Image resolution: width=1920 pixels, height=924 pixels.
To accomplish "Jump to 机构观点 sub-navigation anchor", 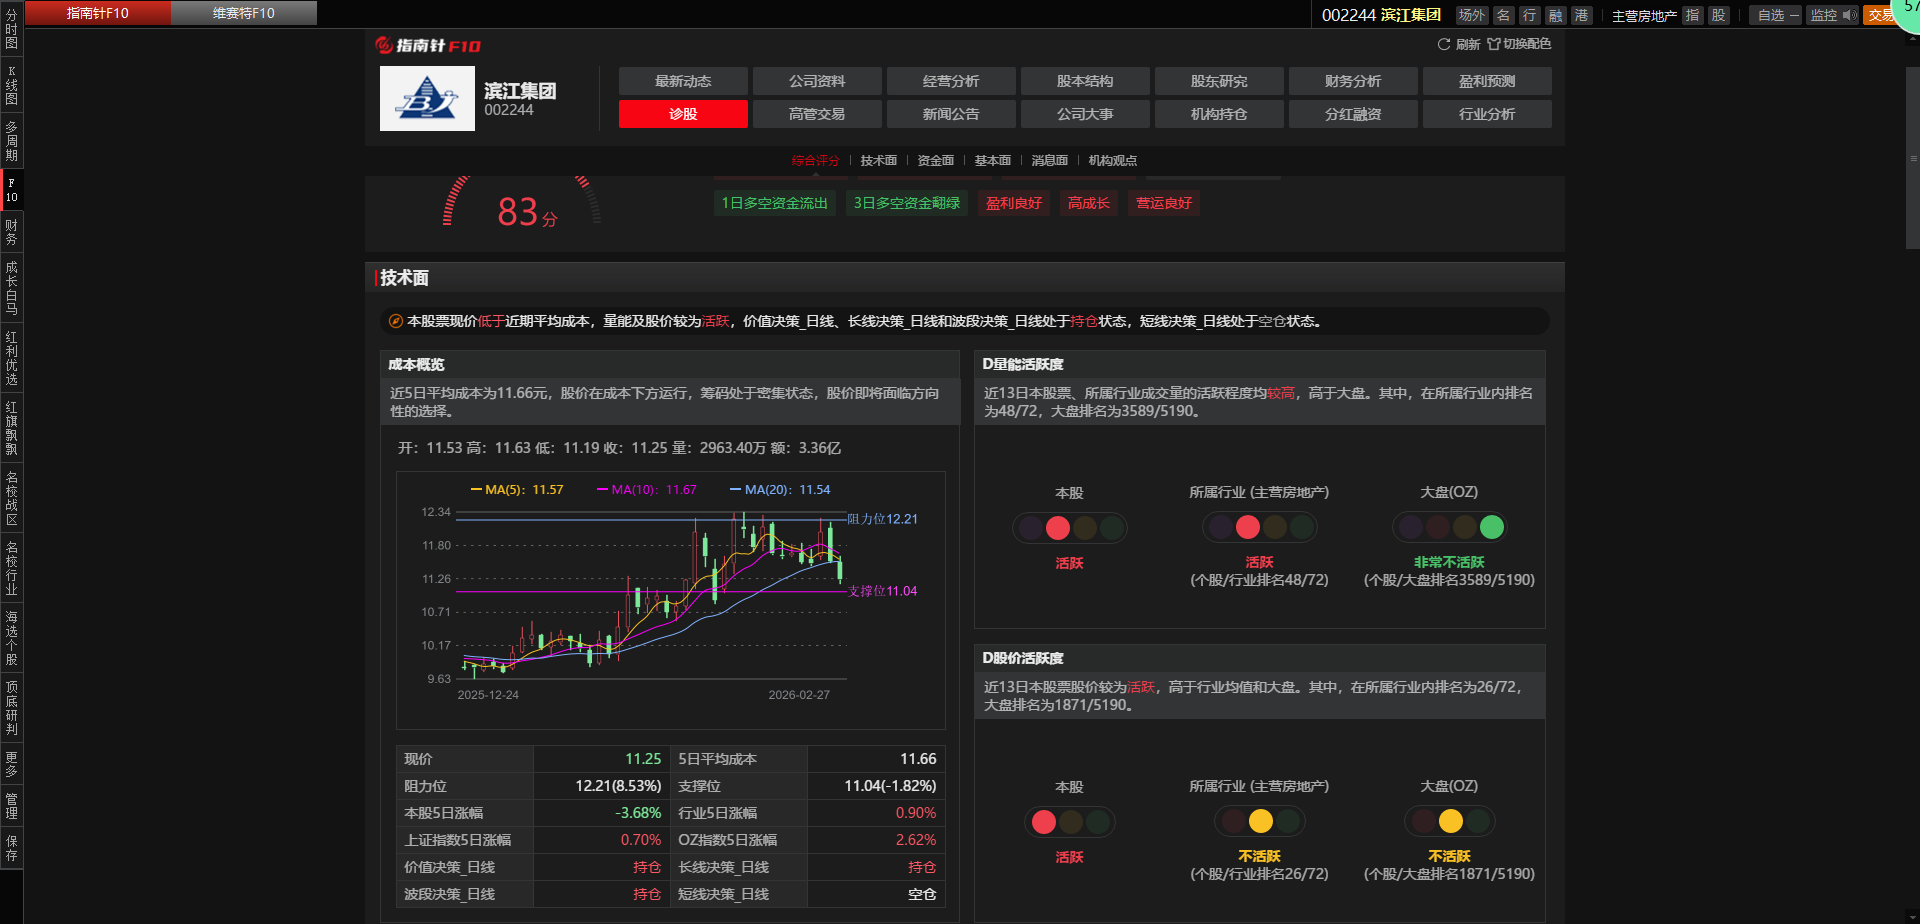I will [1113, 160].
